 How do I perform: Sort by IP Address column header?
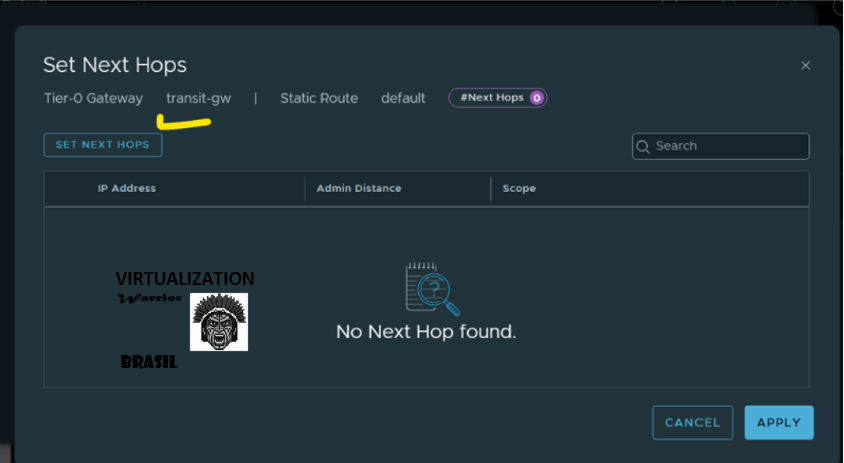click(126, 188)
